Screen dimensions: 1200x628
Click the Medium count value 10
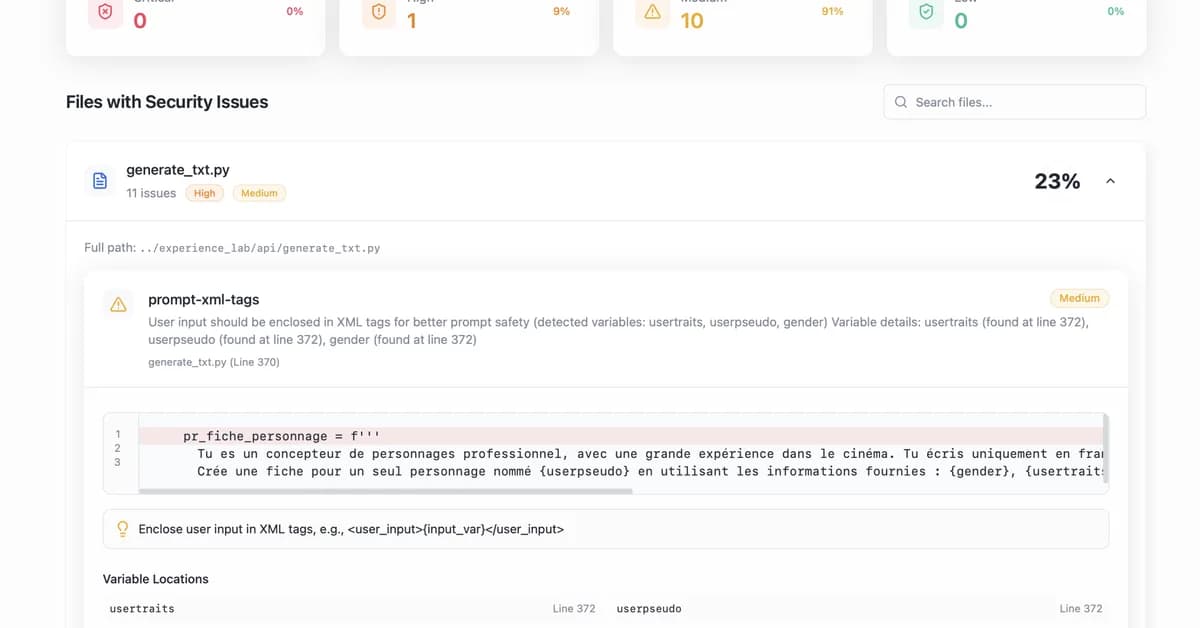[x=692, y=20]
